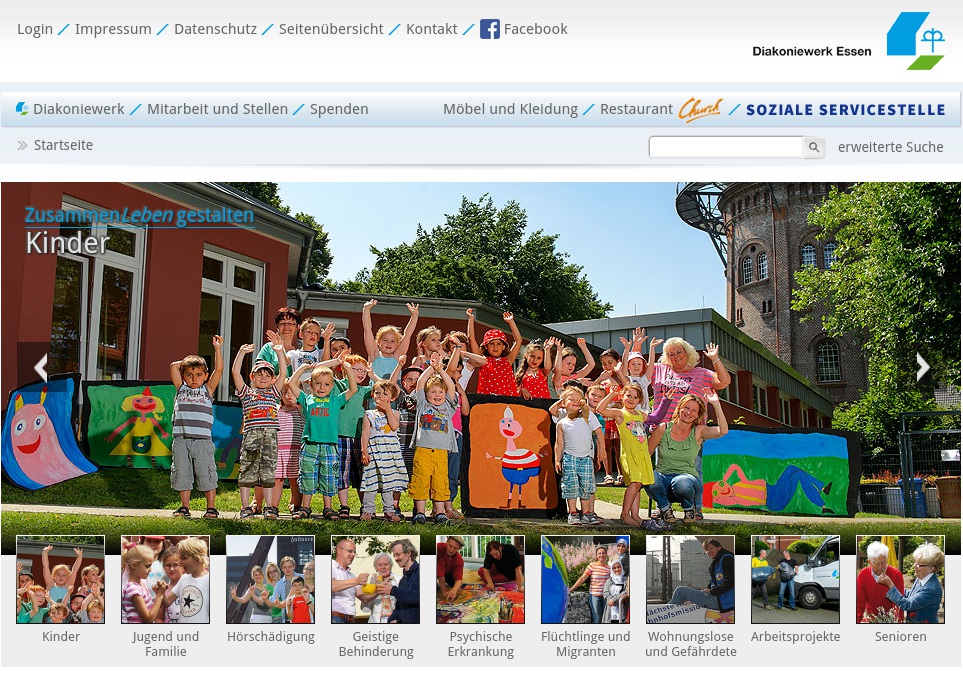963x700 pixels.
Task: Click the small Diakoniewerk menu icon
Action: 22,109
